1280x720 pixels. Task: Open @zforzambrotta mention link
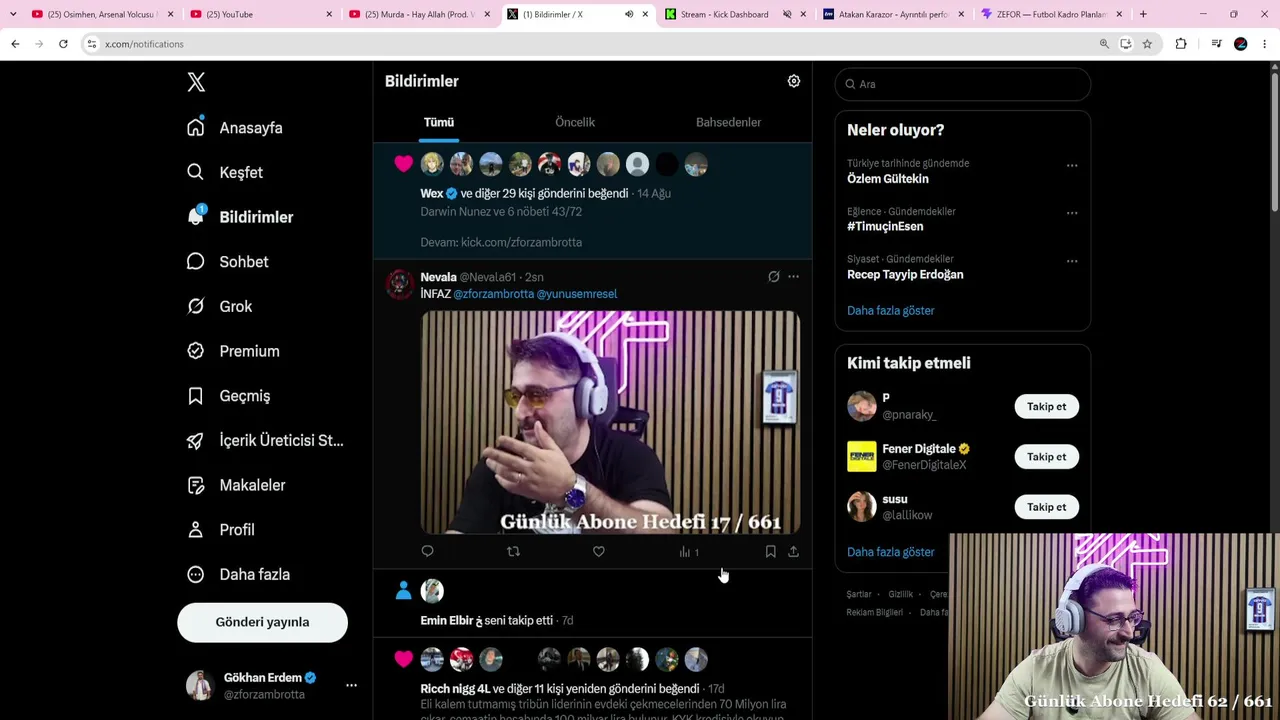click(x=494, y=294)
